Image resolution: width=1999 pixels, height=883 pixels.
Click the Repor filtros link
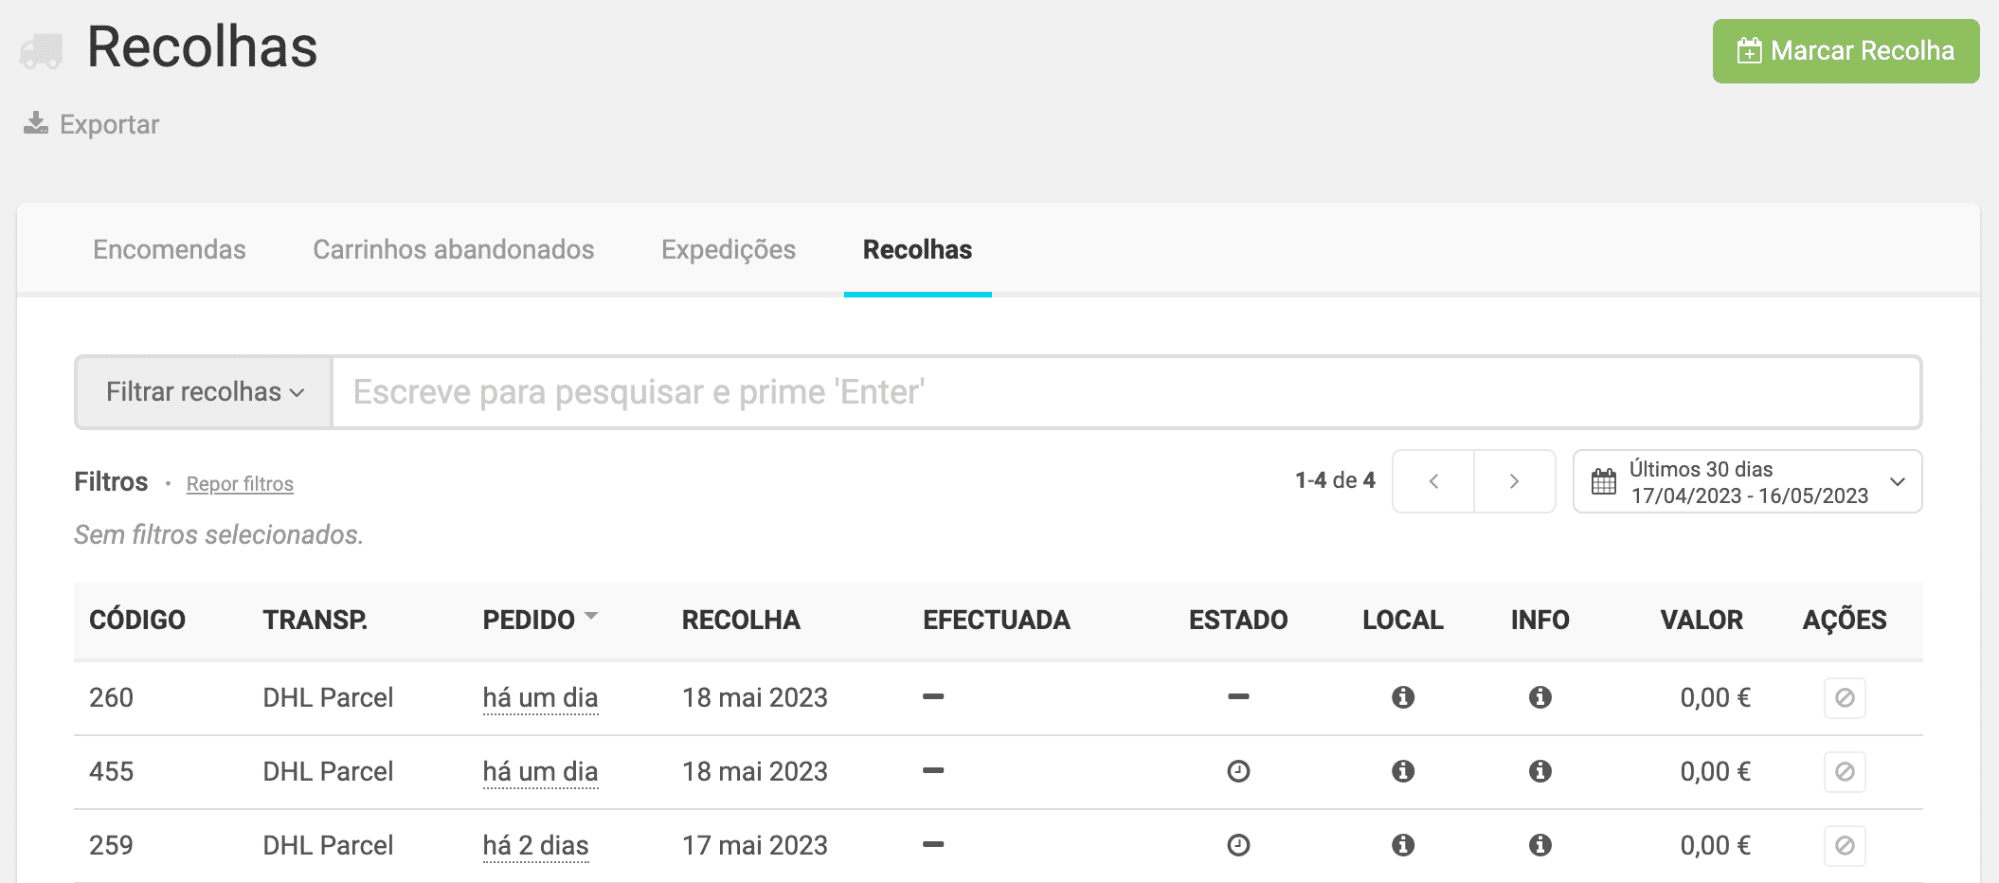(240, 484)
